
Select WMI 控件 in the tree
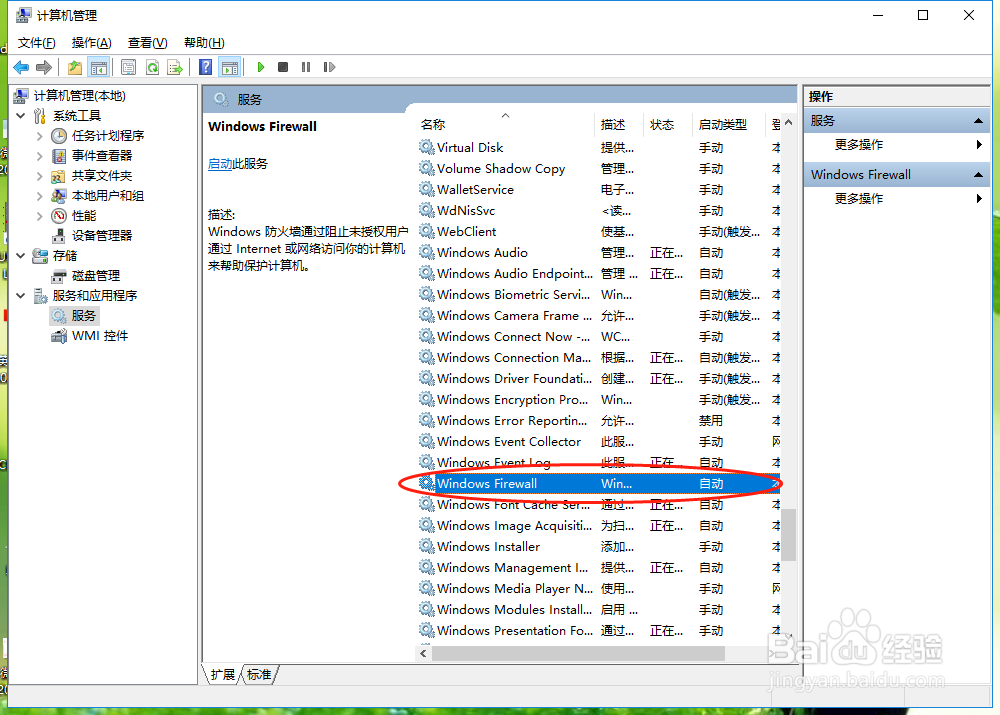(x=100, y=336)
